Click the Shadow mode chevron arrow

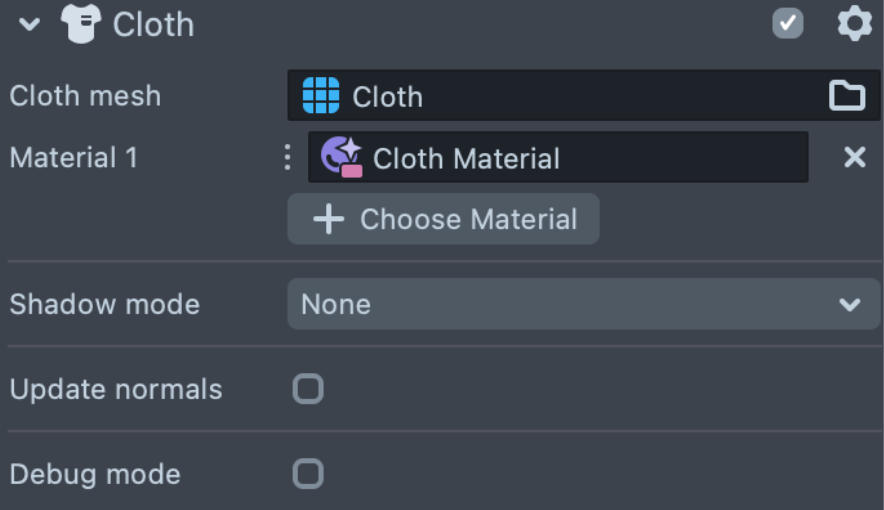850,304
